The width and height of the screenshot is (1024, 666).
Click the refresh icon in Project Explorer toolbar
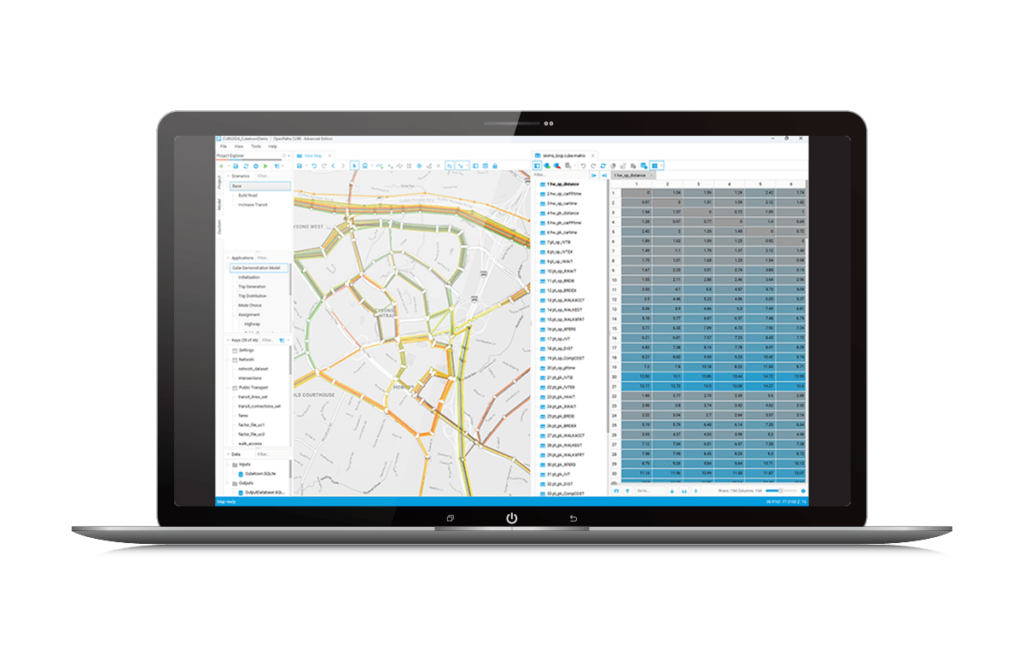(x=245, y=165)
